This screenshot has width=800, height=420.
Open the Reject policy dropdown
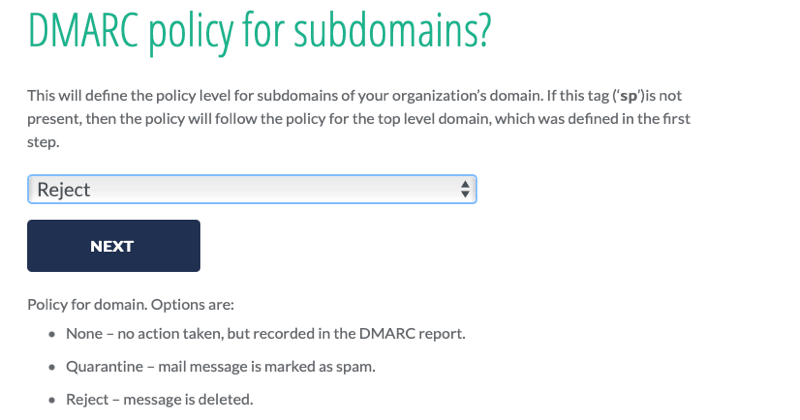coord(252,189)
